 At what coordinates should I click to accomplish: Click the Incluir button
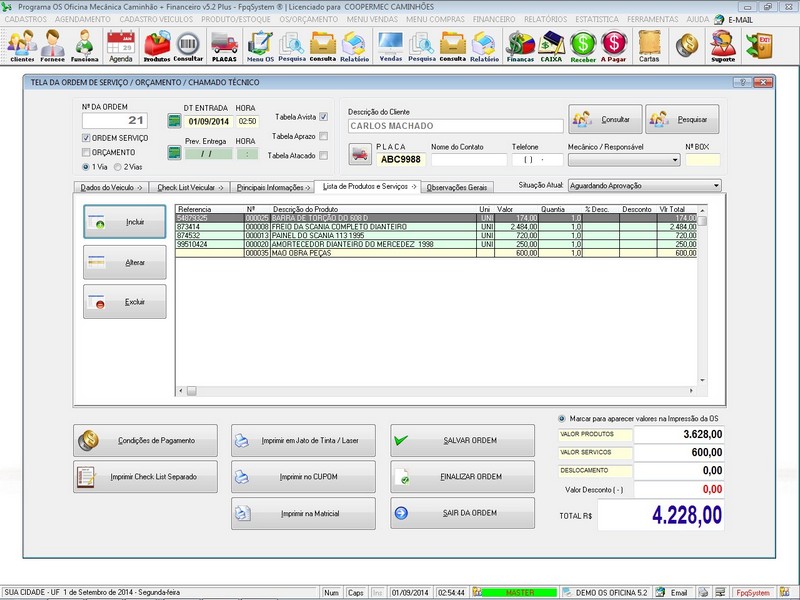(125, 222)
